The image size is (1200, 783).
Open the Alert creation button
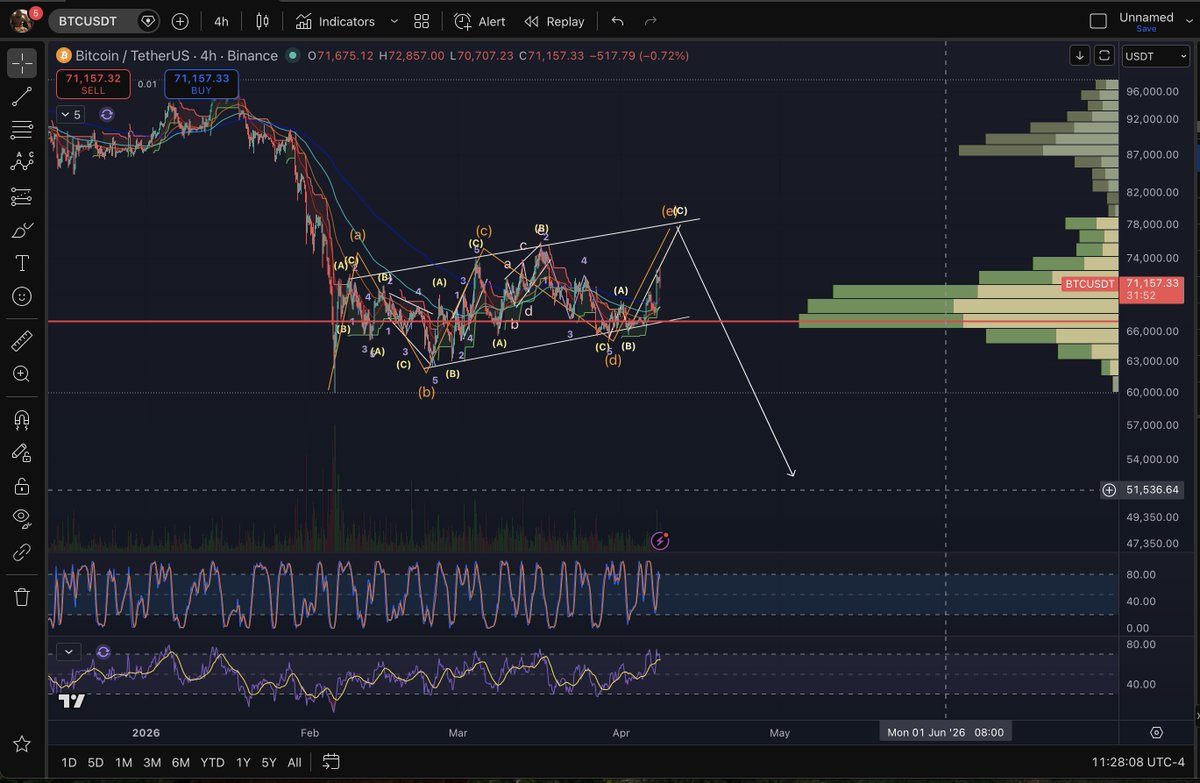(x=479, y=21)
